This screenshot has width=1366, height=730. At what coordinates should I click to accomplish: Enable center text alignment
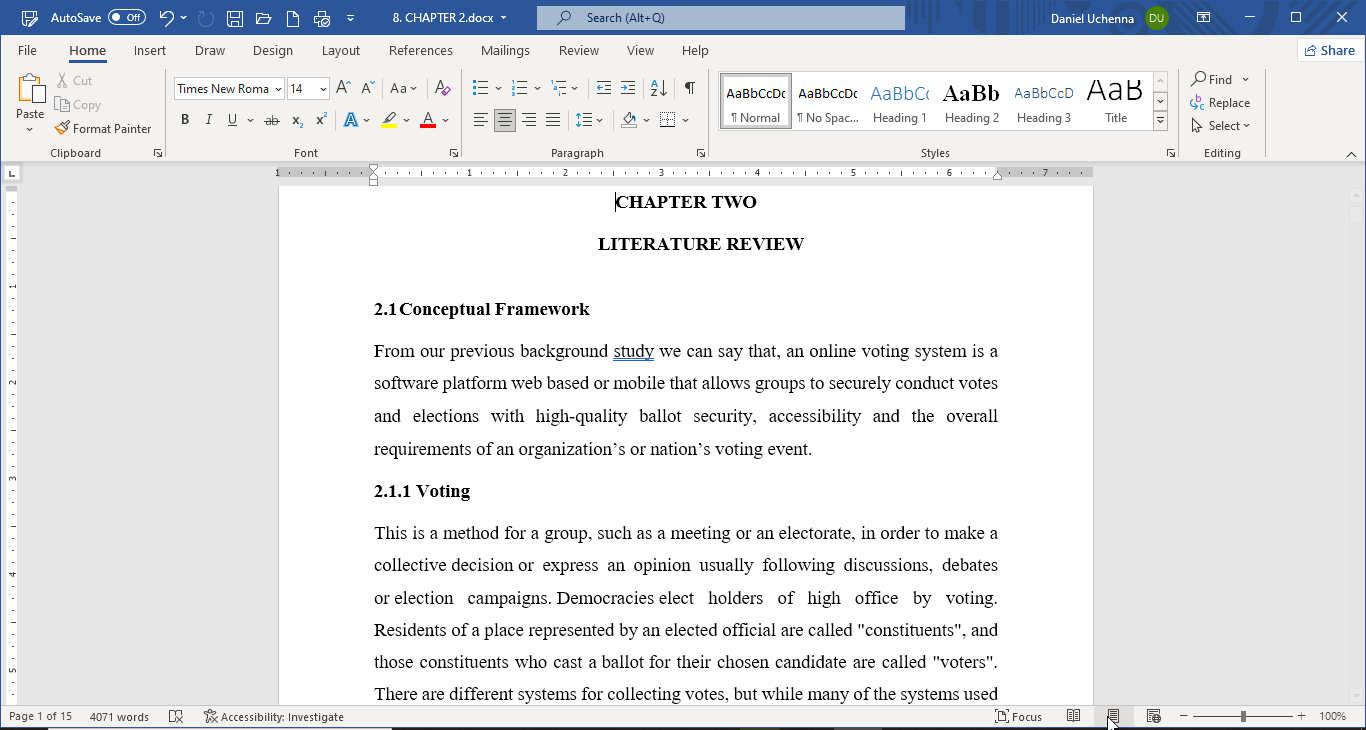click(505, 119)
